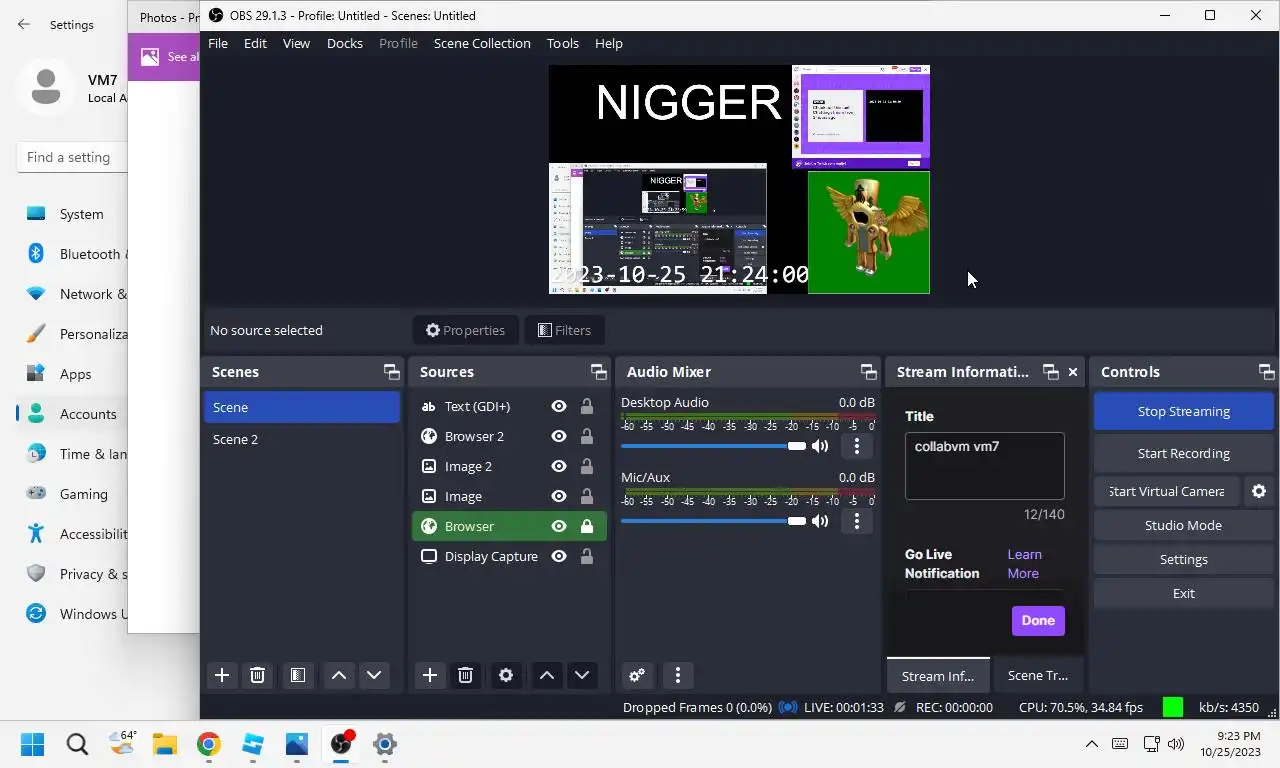Viewport: 1280px width, 768px height.
Task: Enable Studio Mode
Action: [x=1183, y=525]
